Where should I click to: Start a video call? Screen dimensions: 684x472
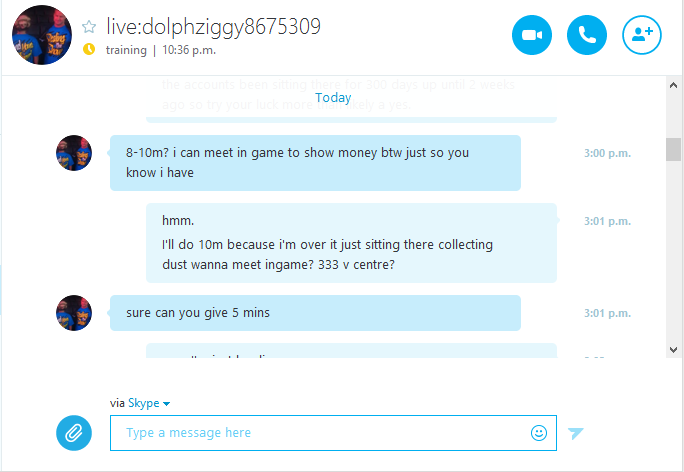click(531, 35)
